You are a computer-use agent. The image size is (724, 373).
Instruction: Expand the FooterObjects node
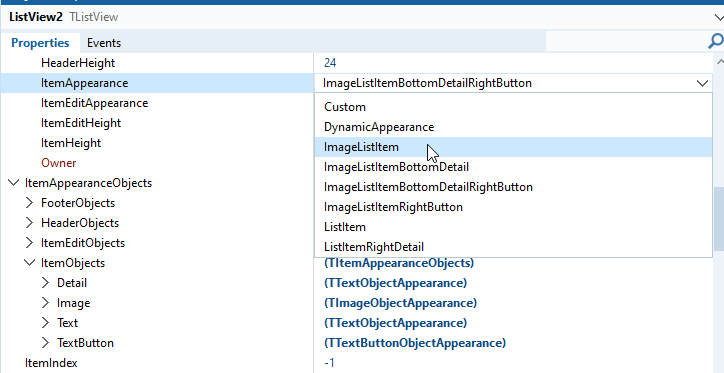pos(30,203)
